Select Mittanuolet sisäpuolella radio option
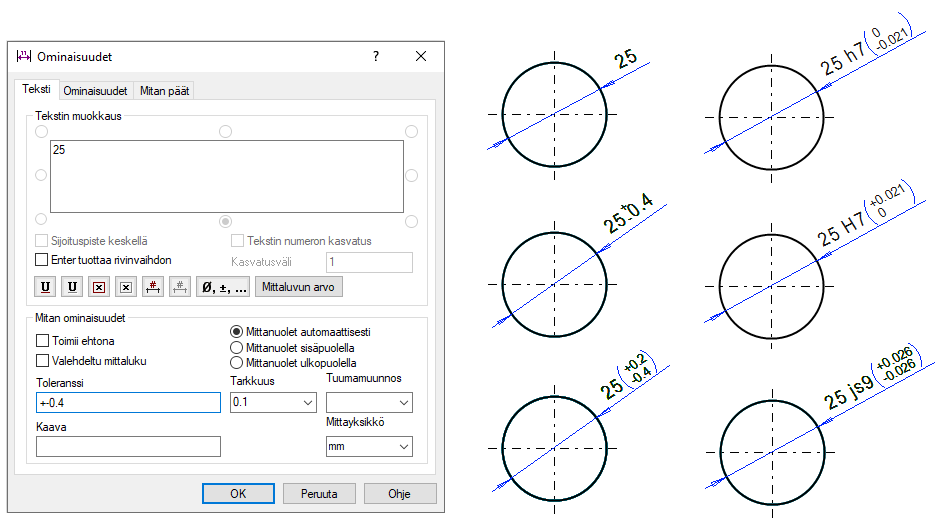The image size is (946, 520). click(237, 347)
